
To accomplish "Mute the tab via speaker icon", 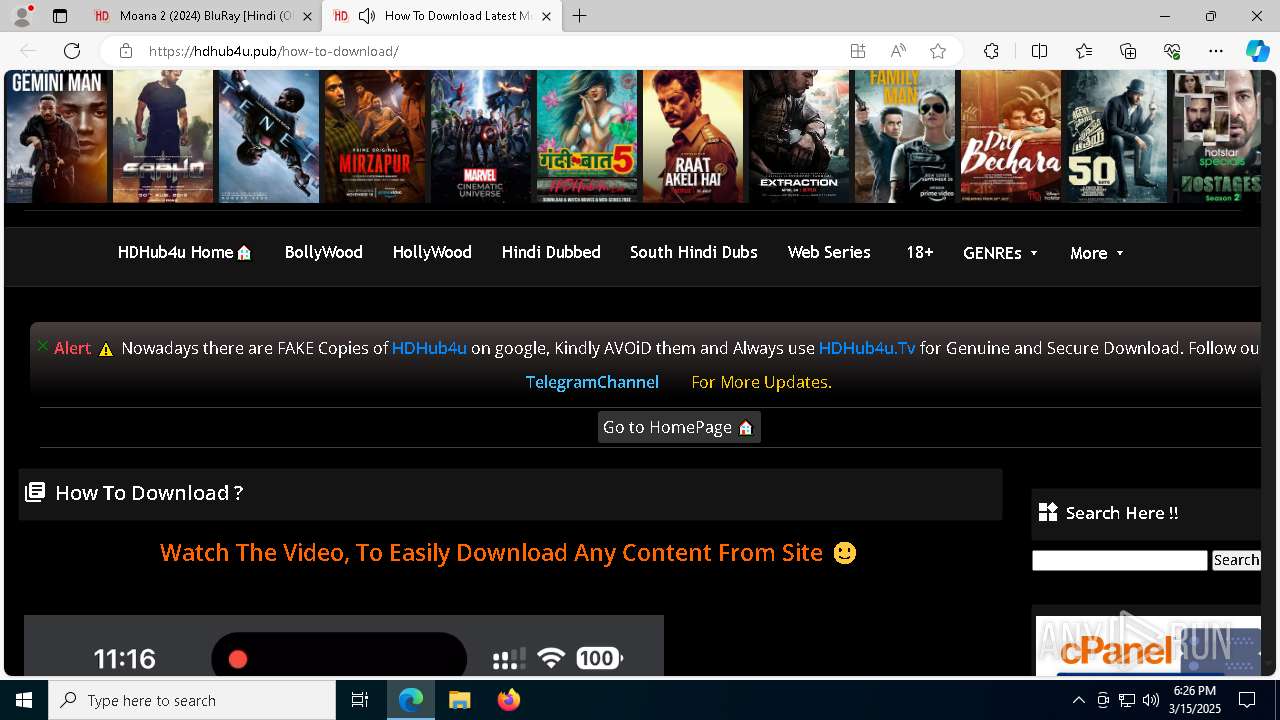I will click(x=367, y=16).
